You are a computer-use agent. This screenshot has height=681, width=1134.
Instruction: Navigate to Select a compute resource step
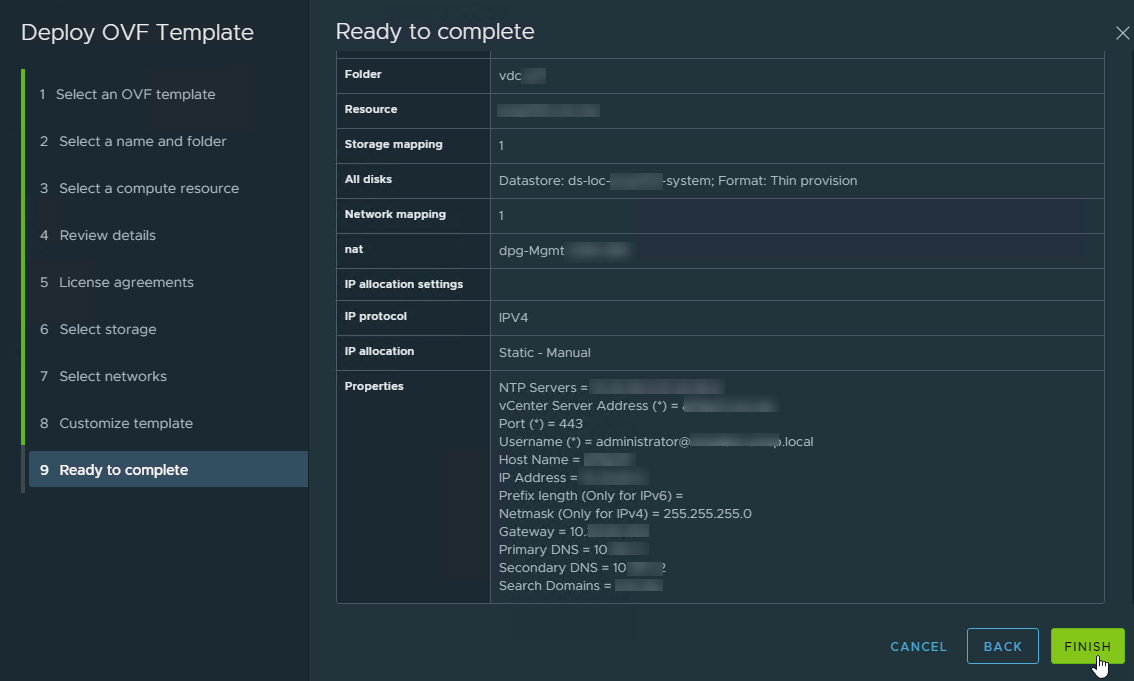[x=148, y=188]
